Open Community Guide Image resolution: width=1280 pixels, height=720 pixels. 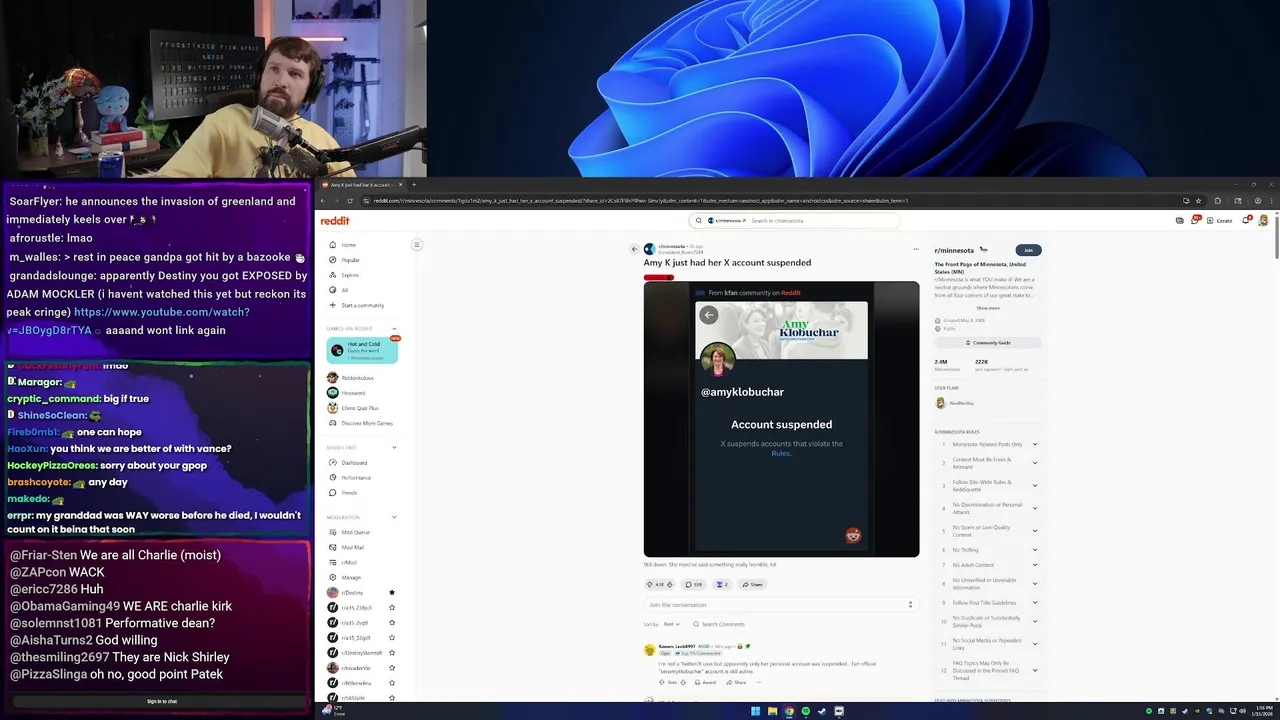(x=988, y=343)
